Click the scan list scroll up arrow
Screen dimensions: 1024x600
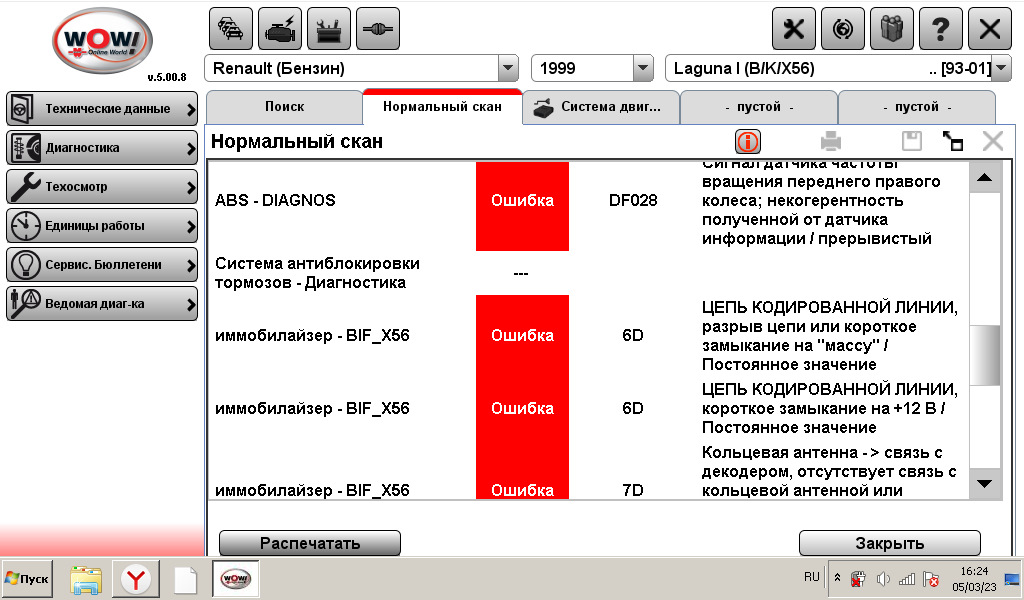(x=985, y=177)
